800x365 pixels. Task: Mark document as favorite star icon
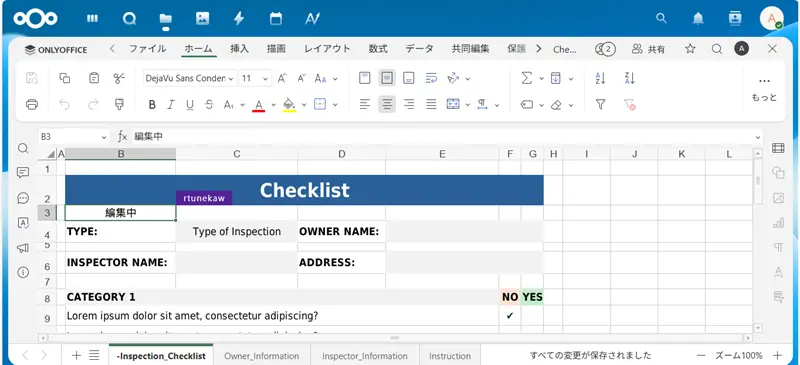(690, 49)
